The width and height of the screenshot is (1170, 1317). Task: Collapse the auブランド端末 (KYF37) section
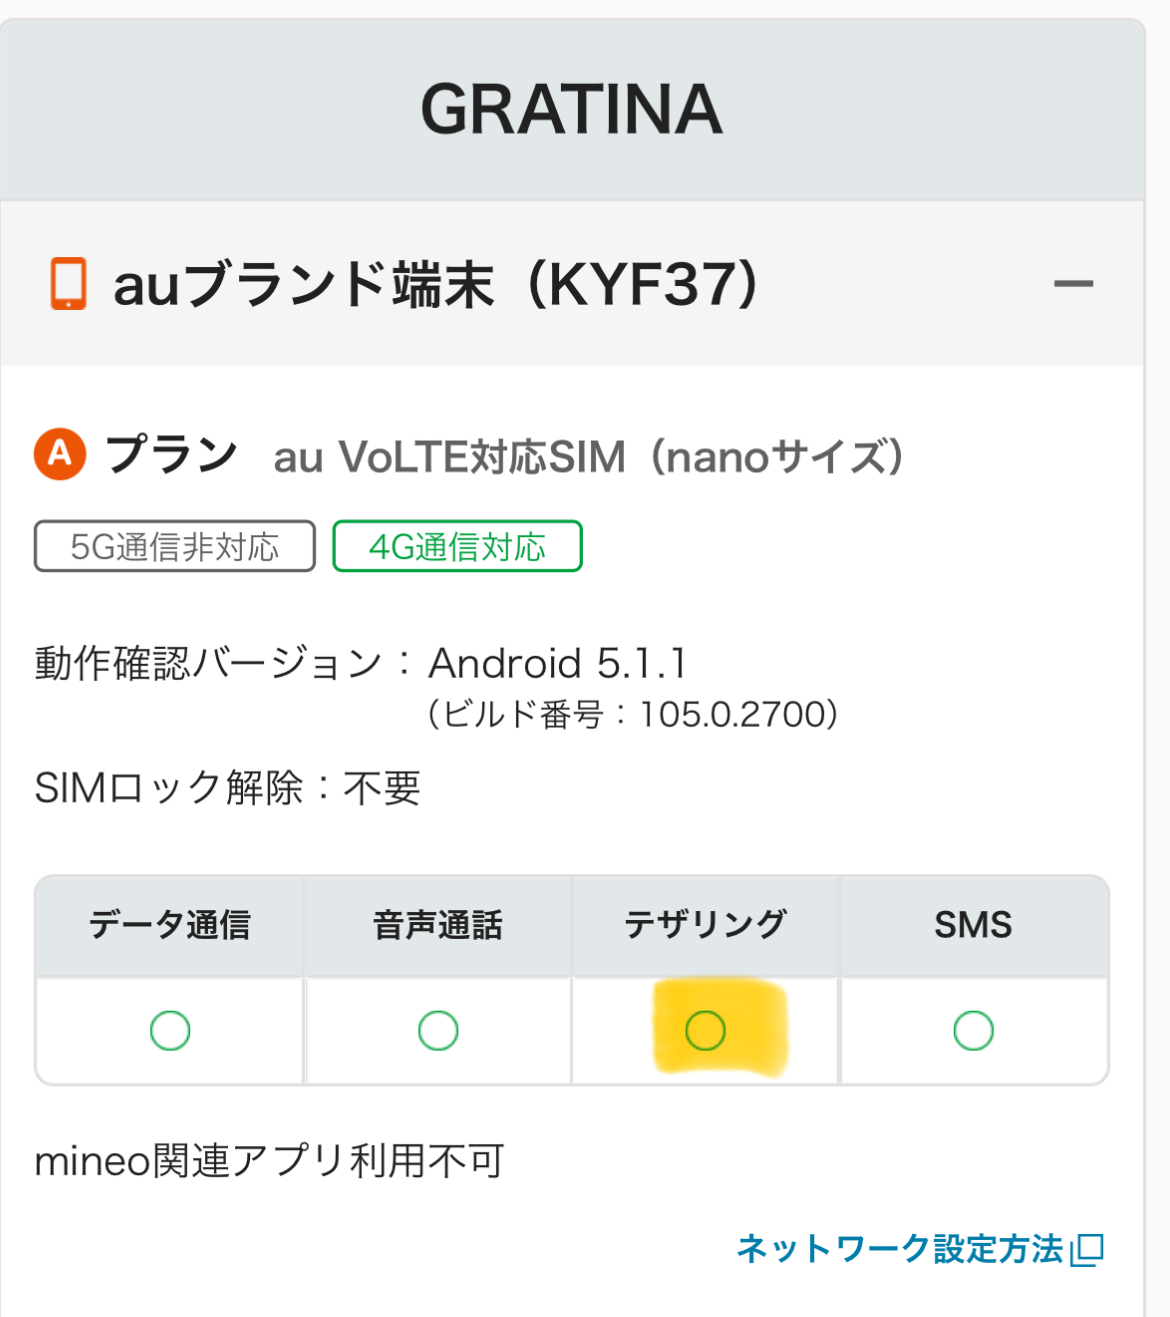click(x=1073, y=285)
